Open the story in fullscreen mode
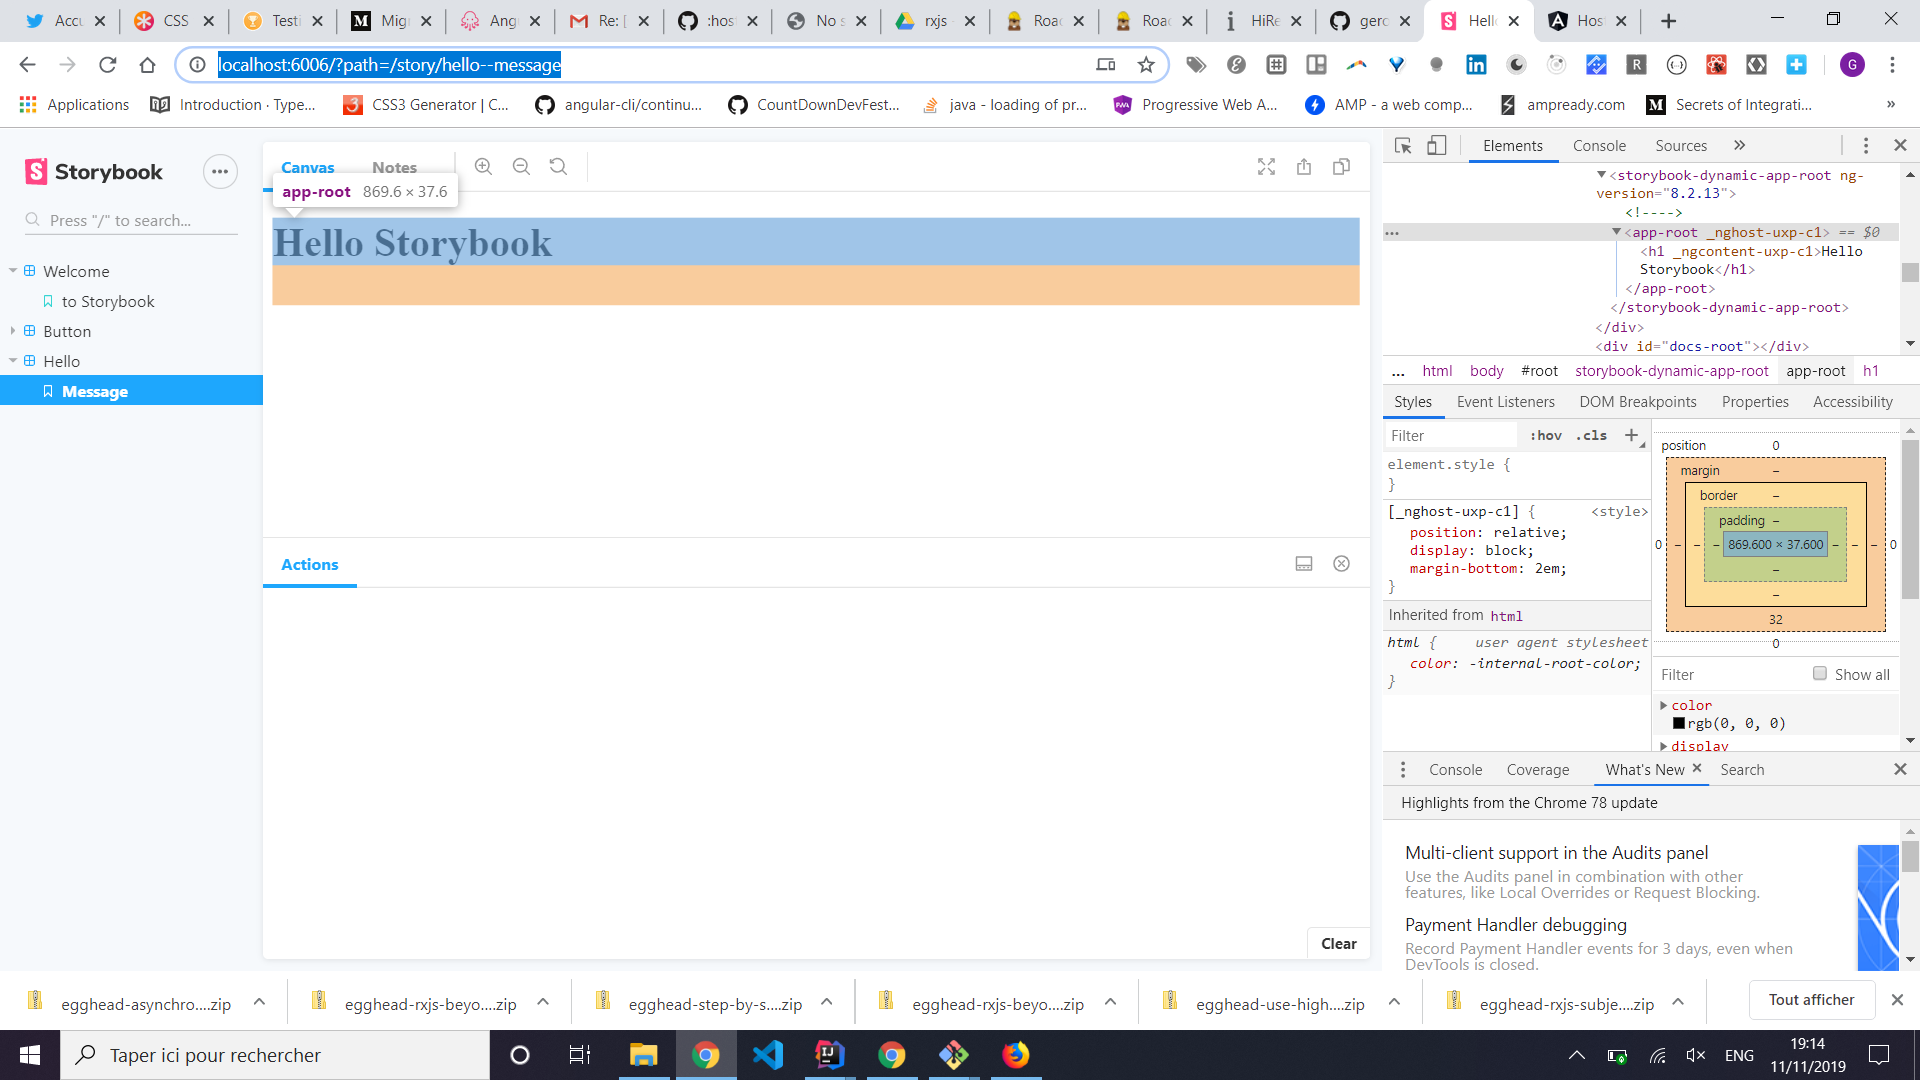1920x1080 pixels. 1266,166
